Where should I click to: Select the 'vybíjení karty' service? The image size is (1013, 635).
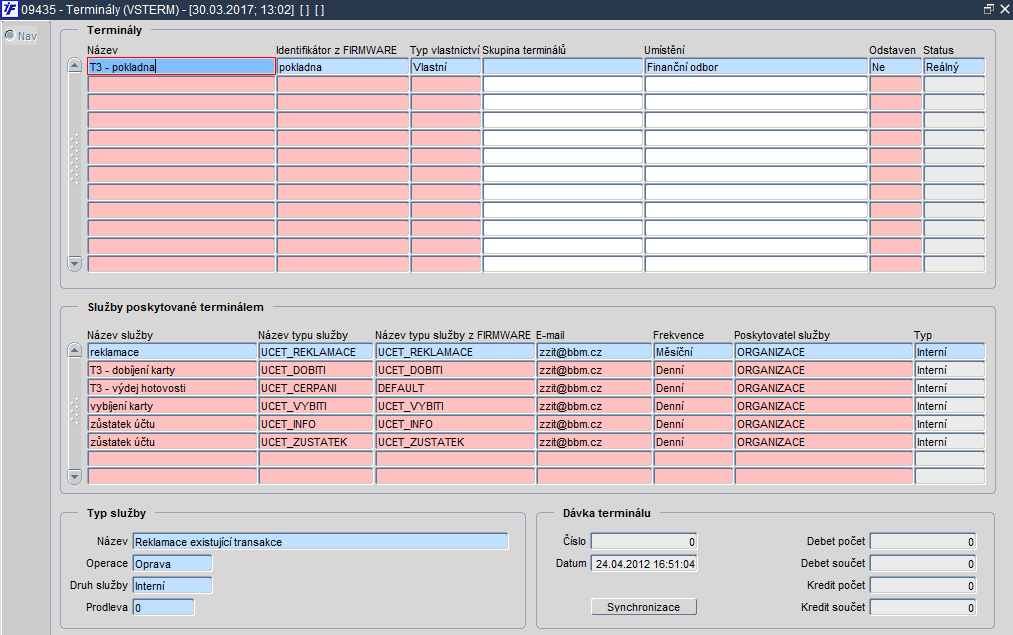pos(172,406)
